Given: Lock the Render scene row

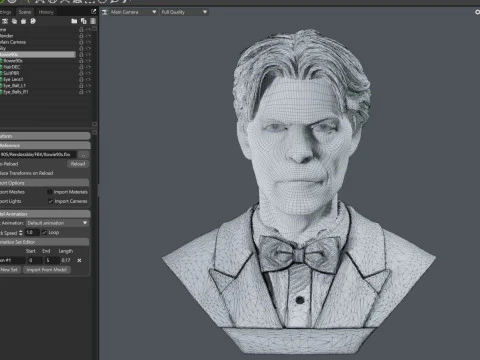Looking at the screenshot, I should [x=81, y=36].
